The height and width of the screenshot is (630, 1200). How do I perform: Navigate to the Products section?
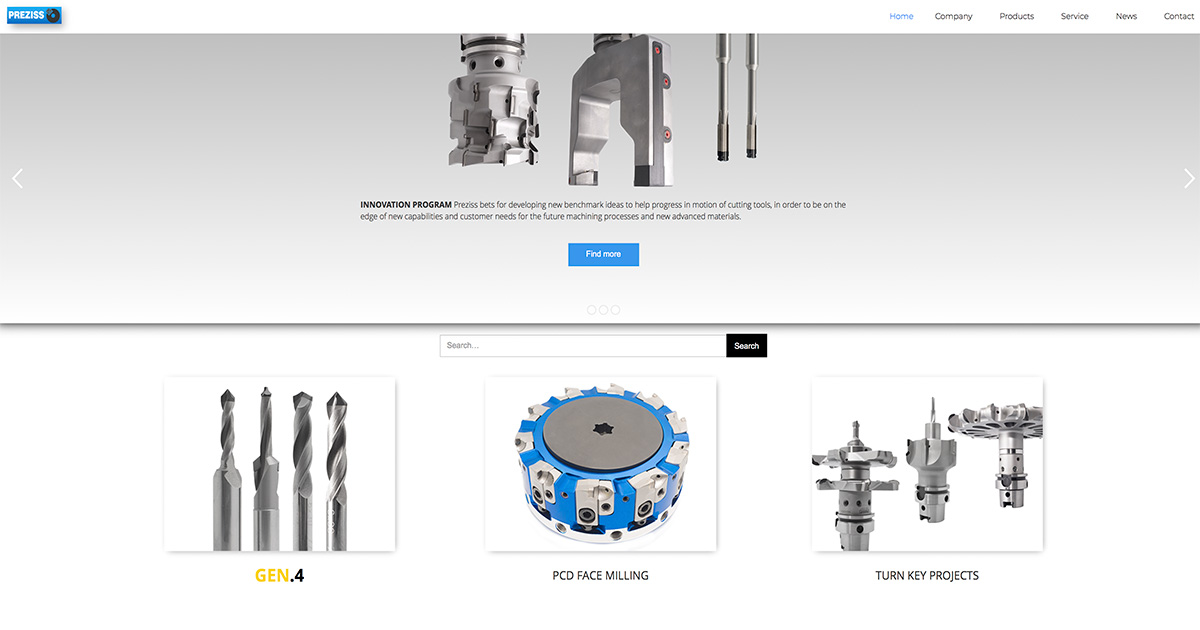(x=1016, y=16)
